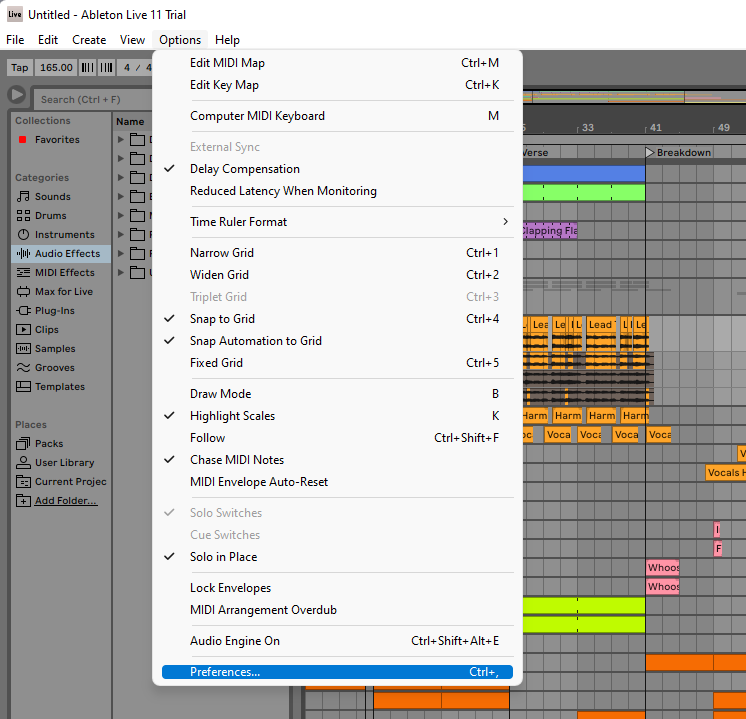
Task: Expand first folder in Name list
Action: (x=121, y=139)
